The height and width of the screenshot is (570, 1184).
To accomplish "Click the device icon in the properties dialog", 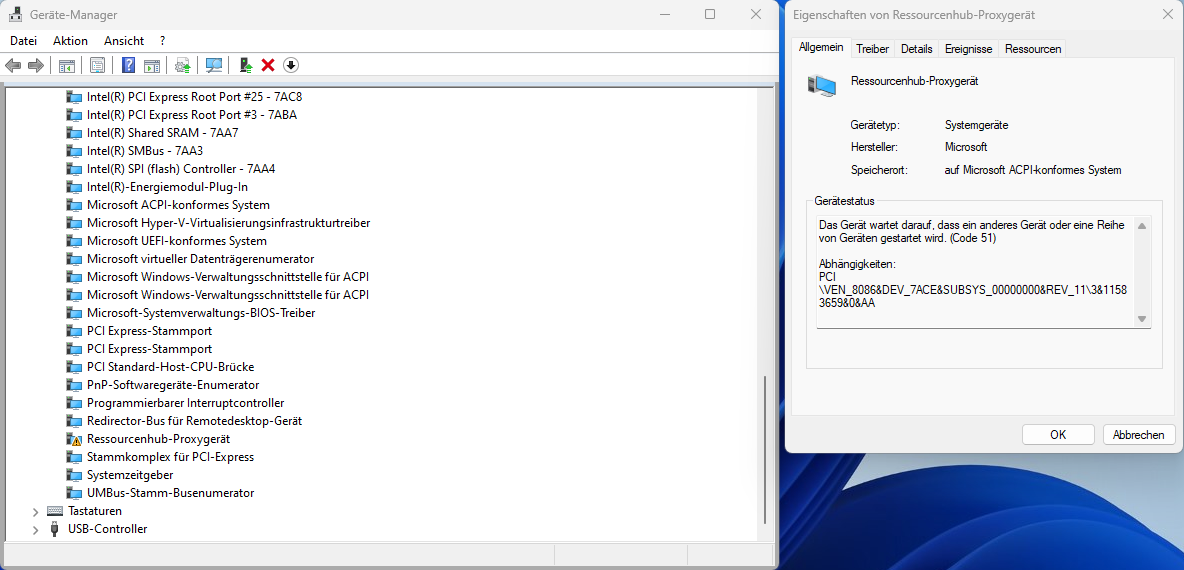I will point(822,85).
